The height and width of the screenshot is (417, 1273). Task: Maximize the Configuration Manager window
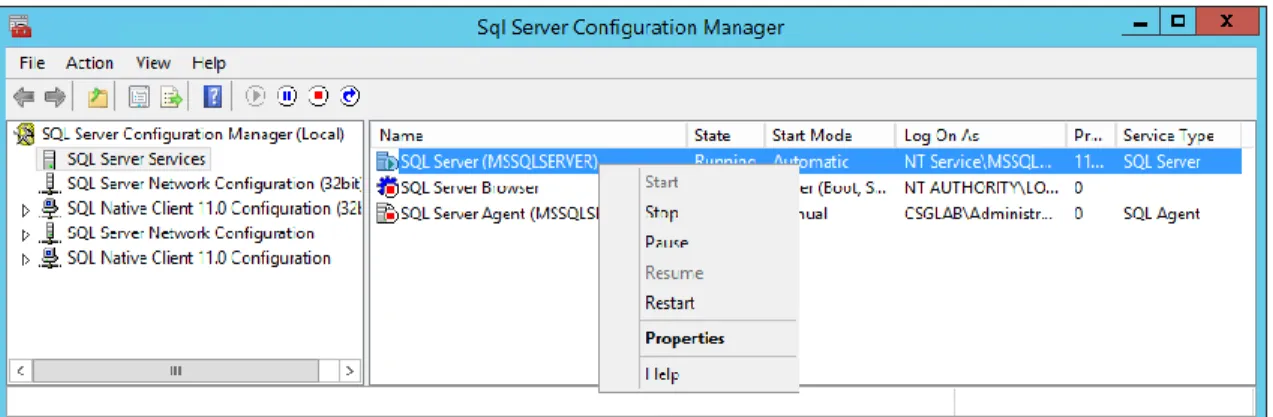(x=1176, y=22)
